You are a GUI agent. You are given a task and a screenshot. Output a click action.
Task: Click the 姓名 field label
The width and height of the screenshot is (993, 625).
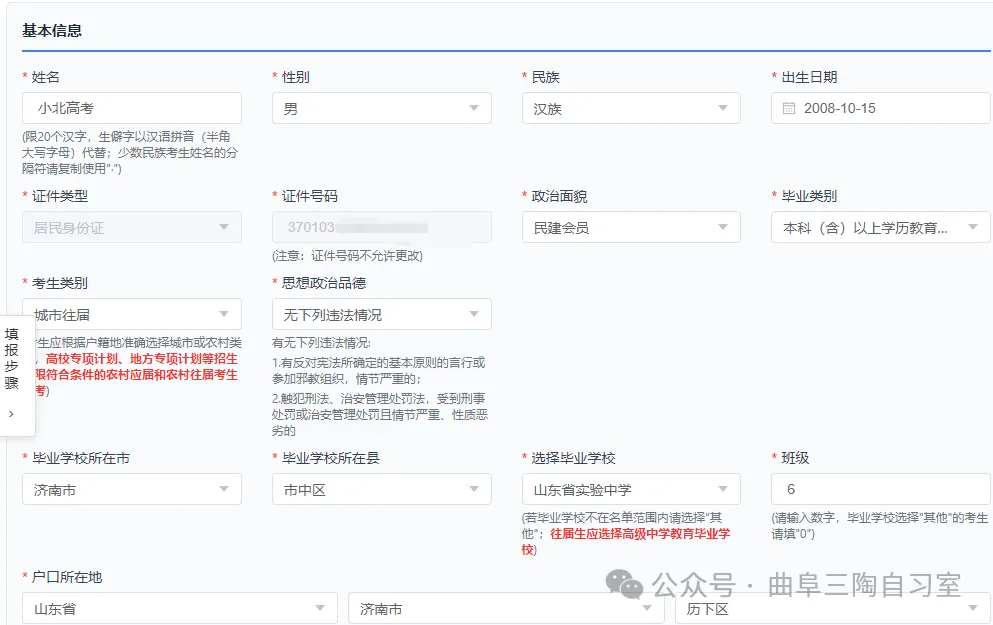point(46,77)
